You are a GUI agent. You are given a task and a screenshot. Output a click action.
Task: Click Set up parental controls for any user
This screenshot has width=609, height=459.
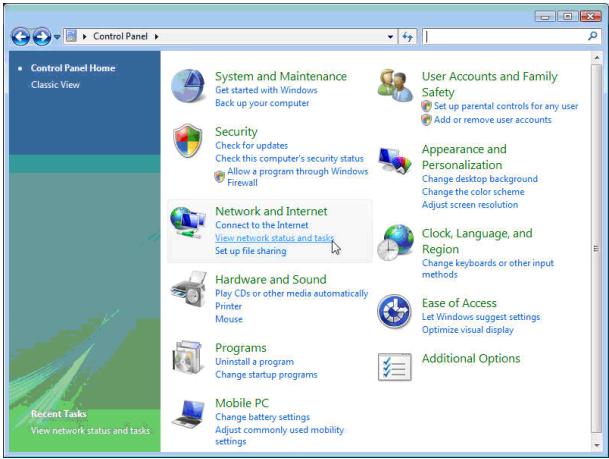(x=506, y=106)
